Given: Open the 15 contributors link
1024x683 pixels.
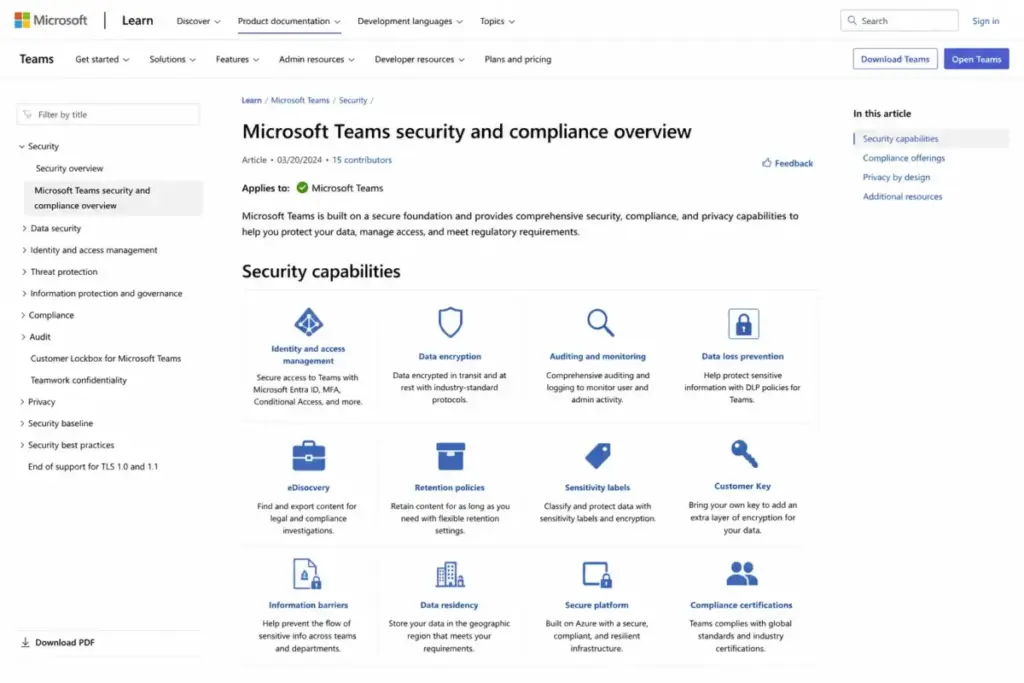Looking at the screenshot, I should click(362, 159).
